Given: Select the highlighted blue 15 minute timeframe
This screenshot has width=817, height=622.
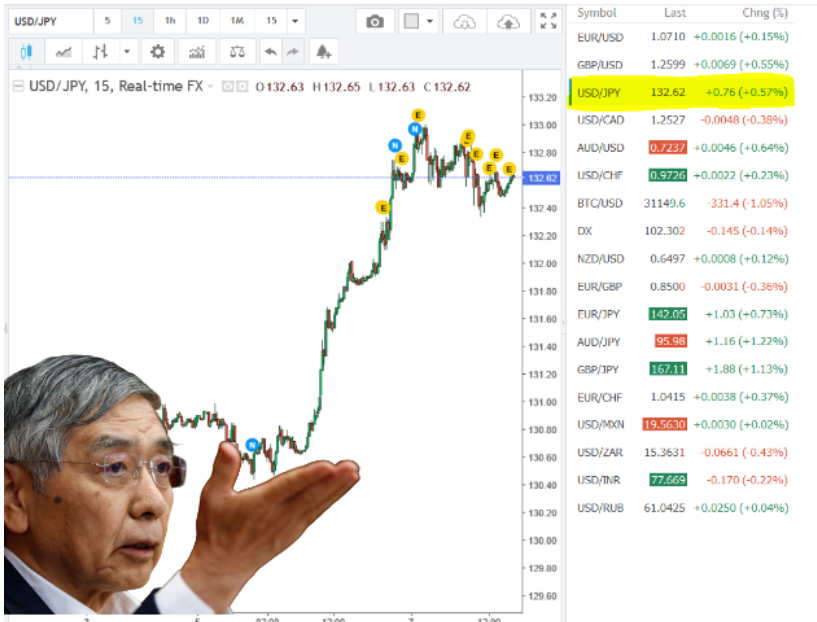Looking at the screenshot, I should click(138, 21).
